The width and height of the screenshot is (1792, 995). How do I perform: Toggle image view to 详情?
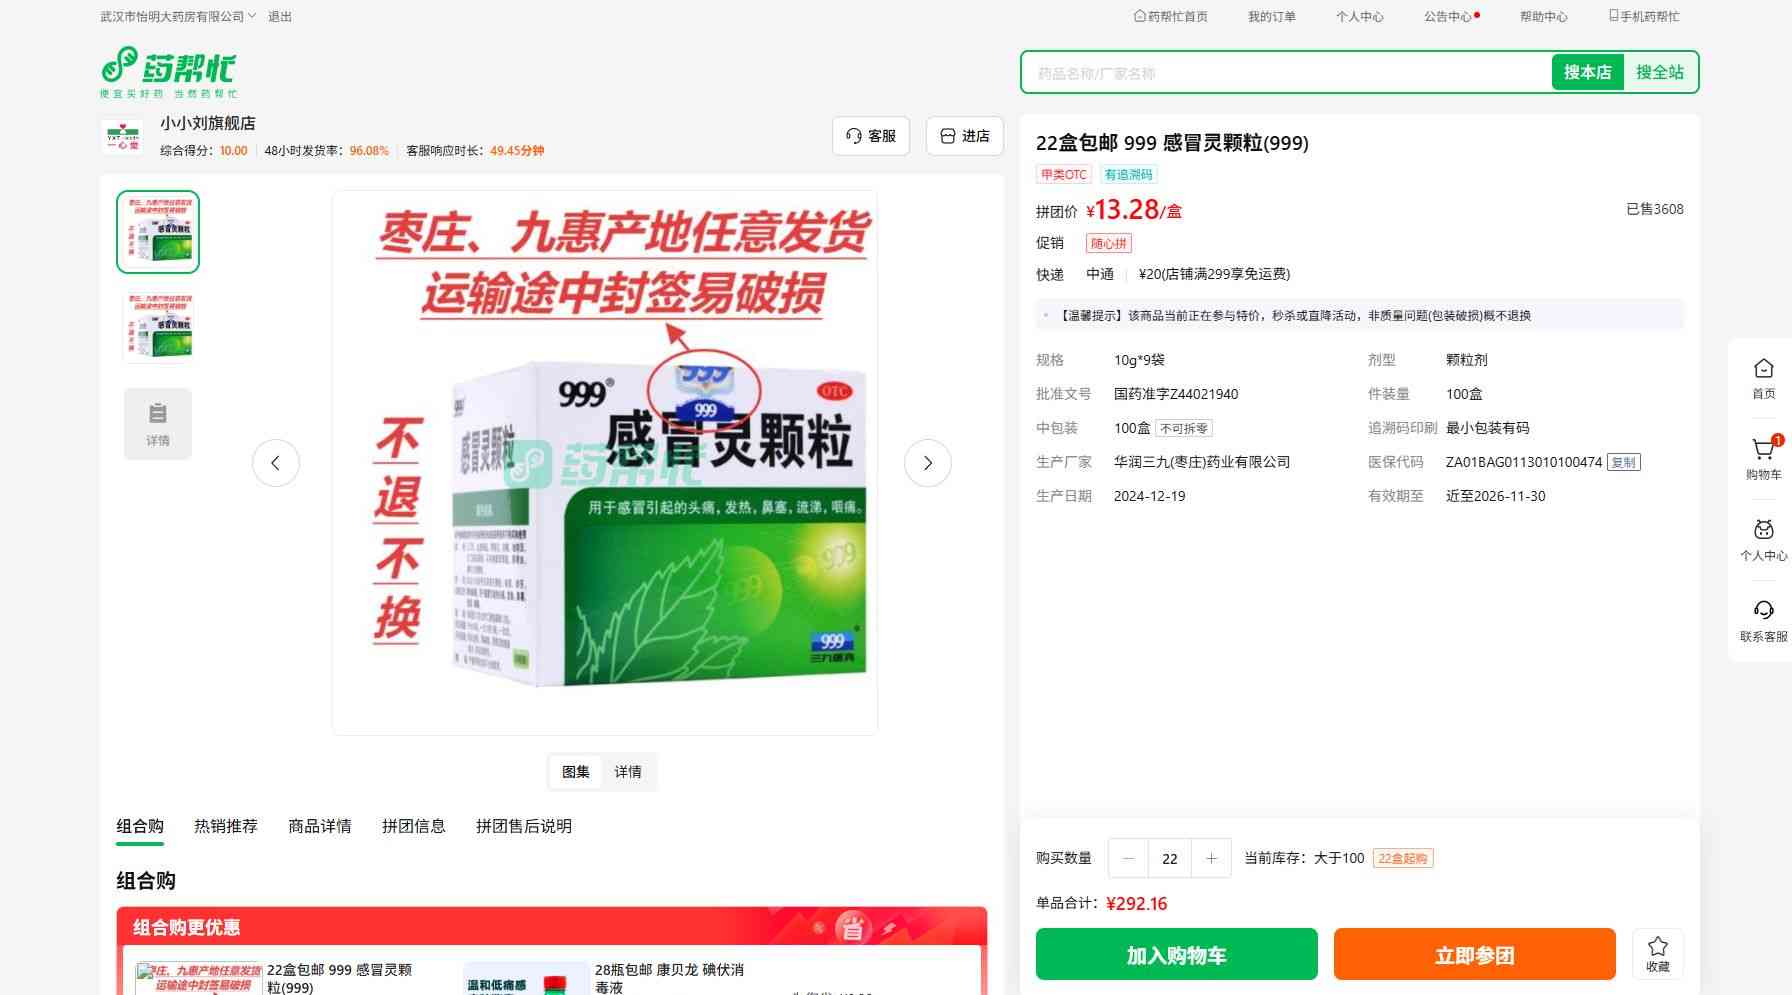coord(628,772)
